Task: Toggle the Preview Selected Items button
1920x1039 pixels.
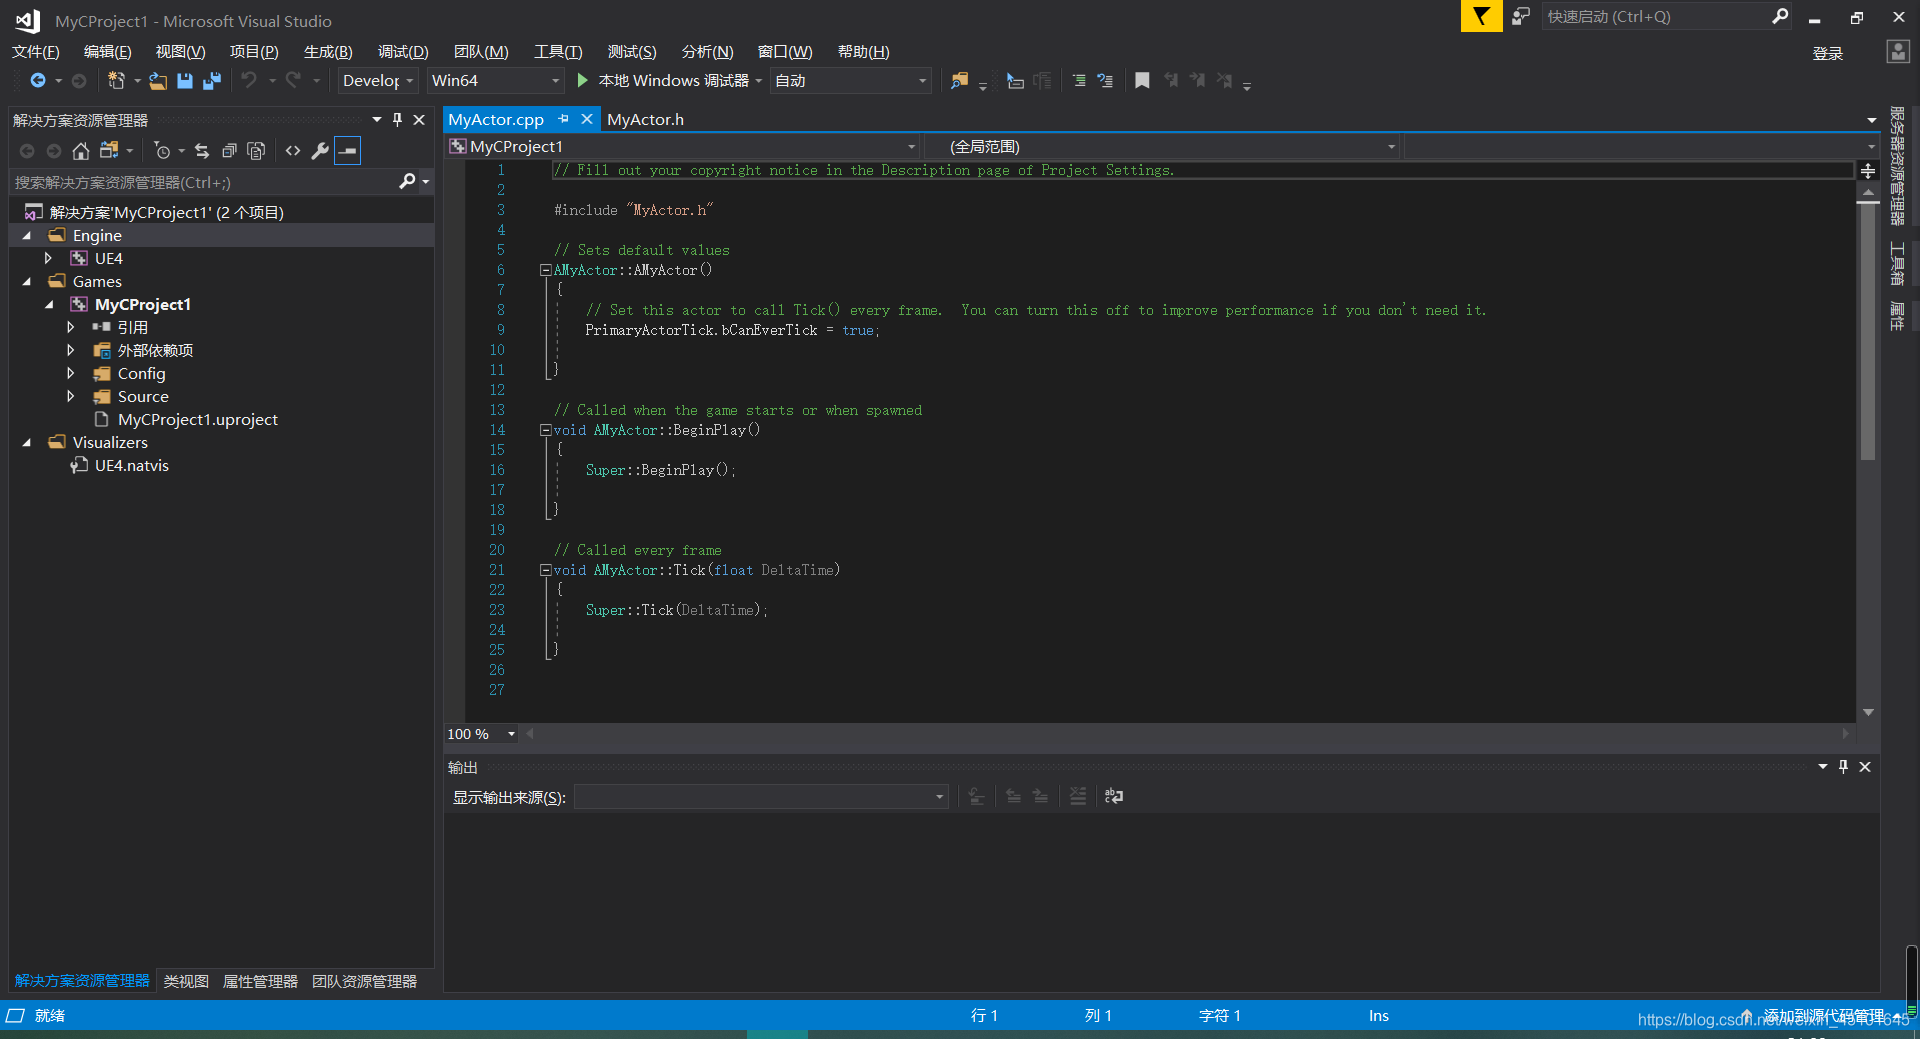Action: [347, 151]
